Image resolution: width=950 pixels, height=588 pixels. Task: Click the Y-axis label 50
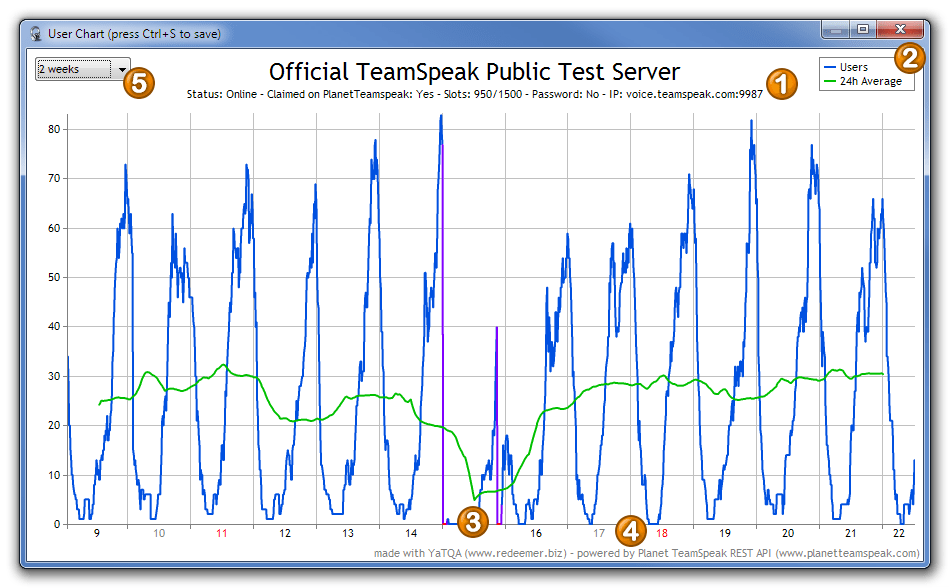click(54, 277)
